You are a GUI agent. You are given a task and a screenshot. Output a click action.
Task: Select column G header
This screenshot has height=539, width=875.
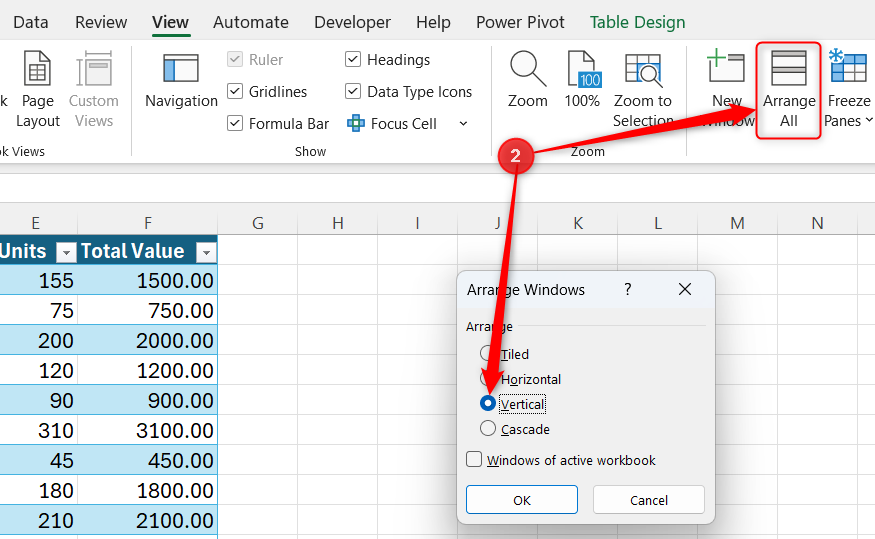(257, 223)
